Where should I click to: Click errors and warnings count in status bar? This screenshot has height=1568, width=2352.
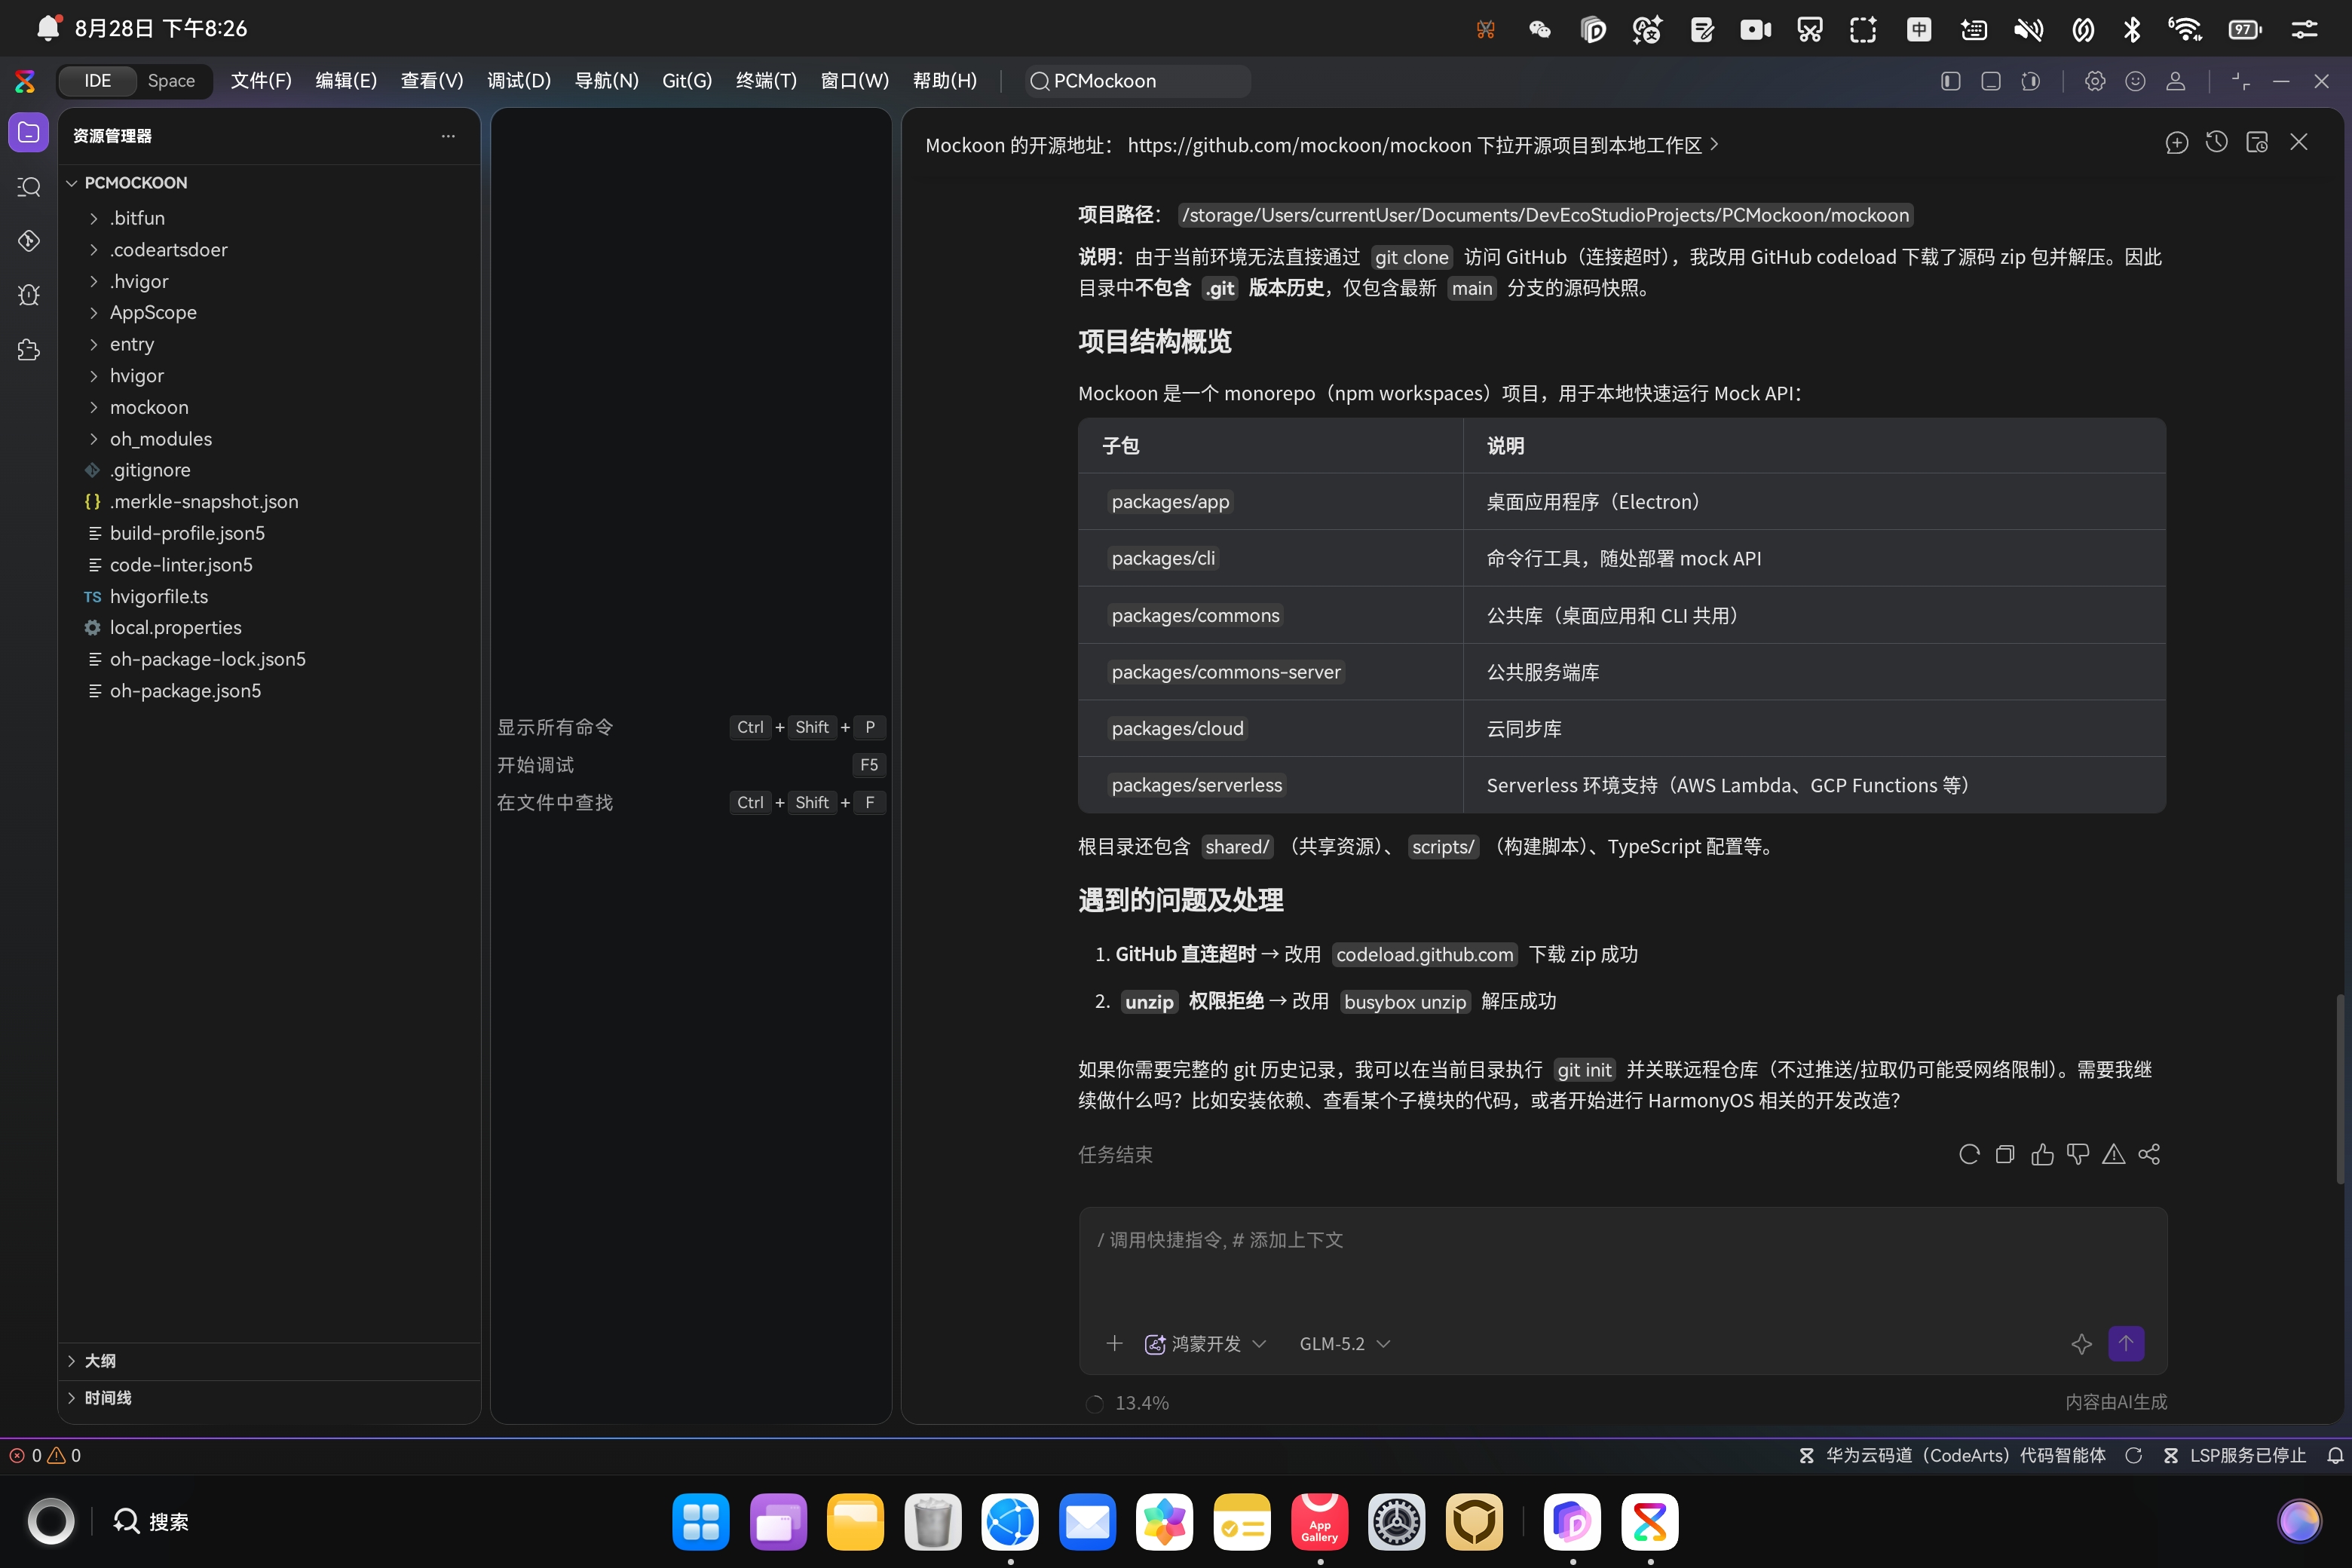(45, 1455)
